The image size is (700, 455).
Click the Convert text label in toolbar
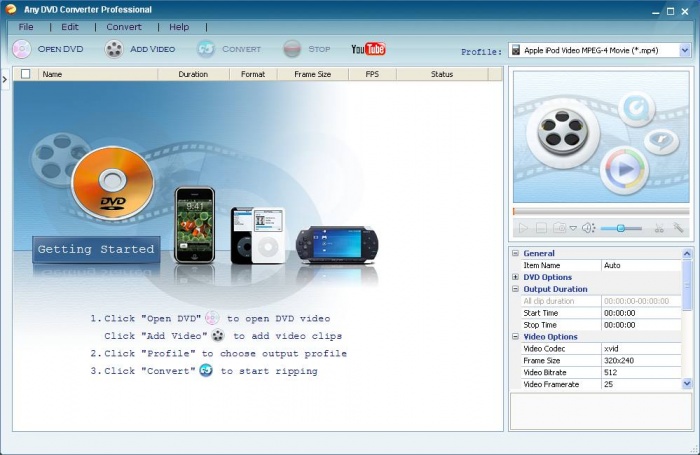pos(242,49)
